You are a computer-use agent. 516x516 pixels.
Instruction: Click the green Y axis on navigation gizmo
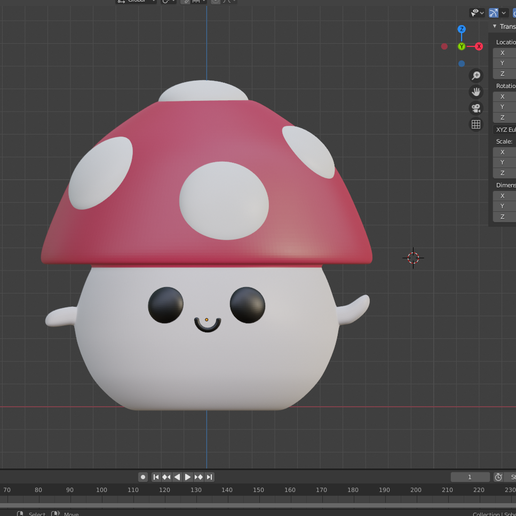point(461,46)
